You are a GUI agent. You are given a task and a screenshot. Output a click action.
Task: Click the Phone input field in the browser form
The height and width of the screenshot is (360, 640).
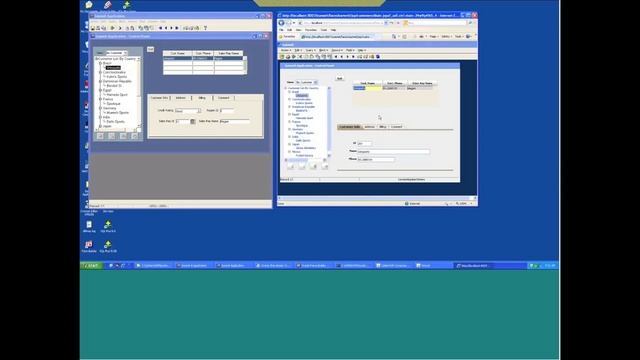pyautogui.click(x=376, y=160)
